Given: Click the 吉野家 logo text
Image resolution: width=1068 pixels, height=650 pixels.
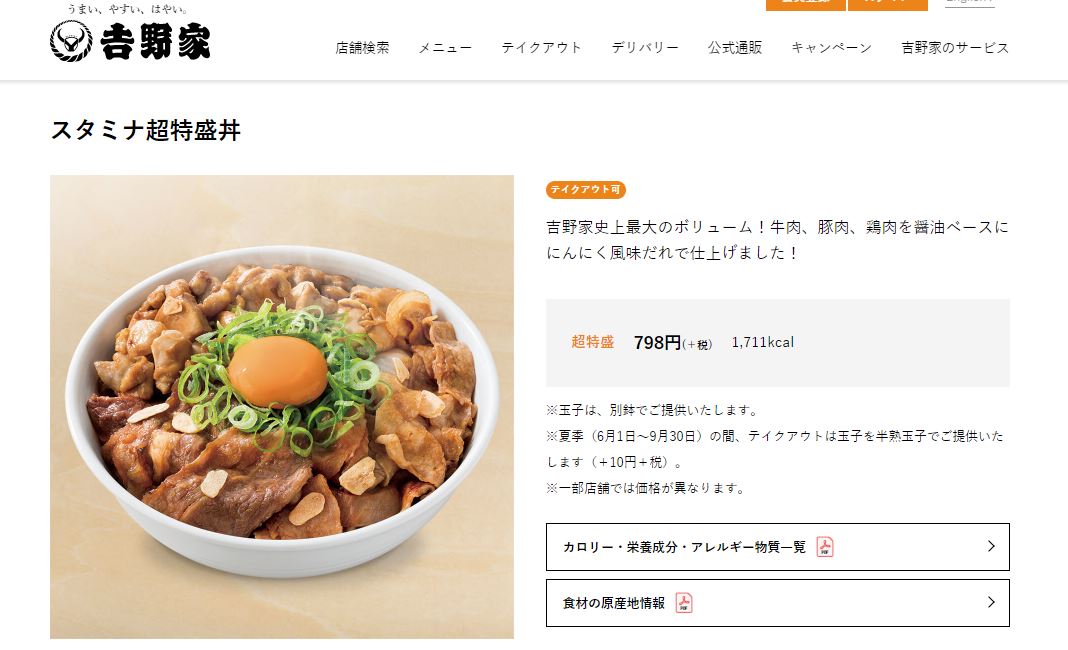Looking at the screenshot, I should coord(155,42).
